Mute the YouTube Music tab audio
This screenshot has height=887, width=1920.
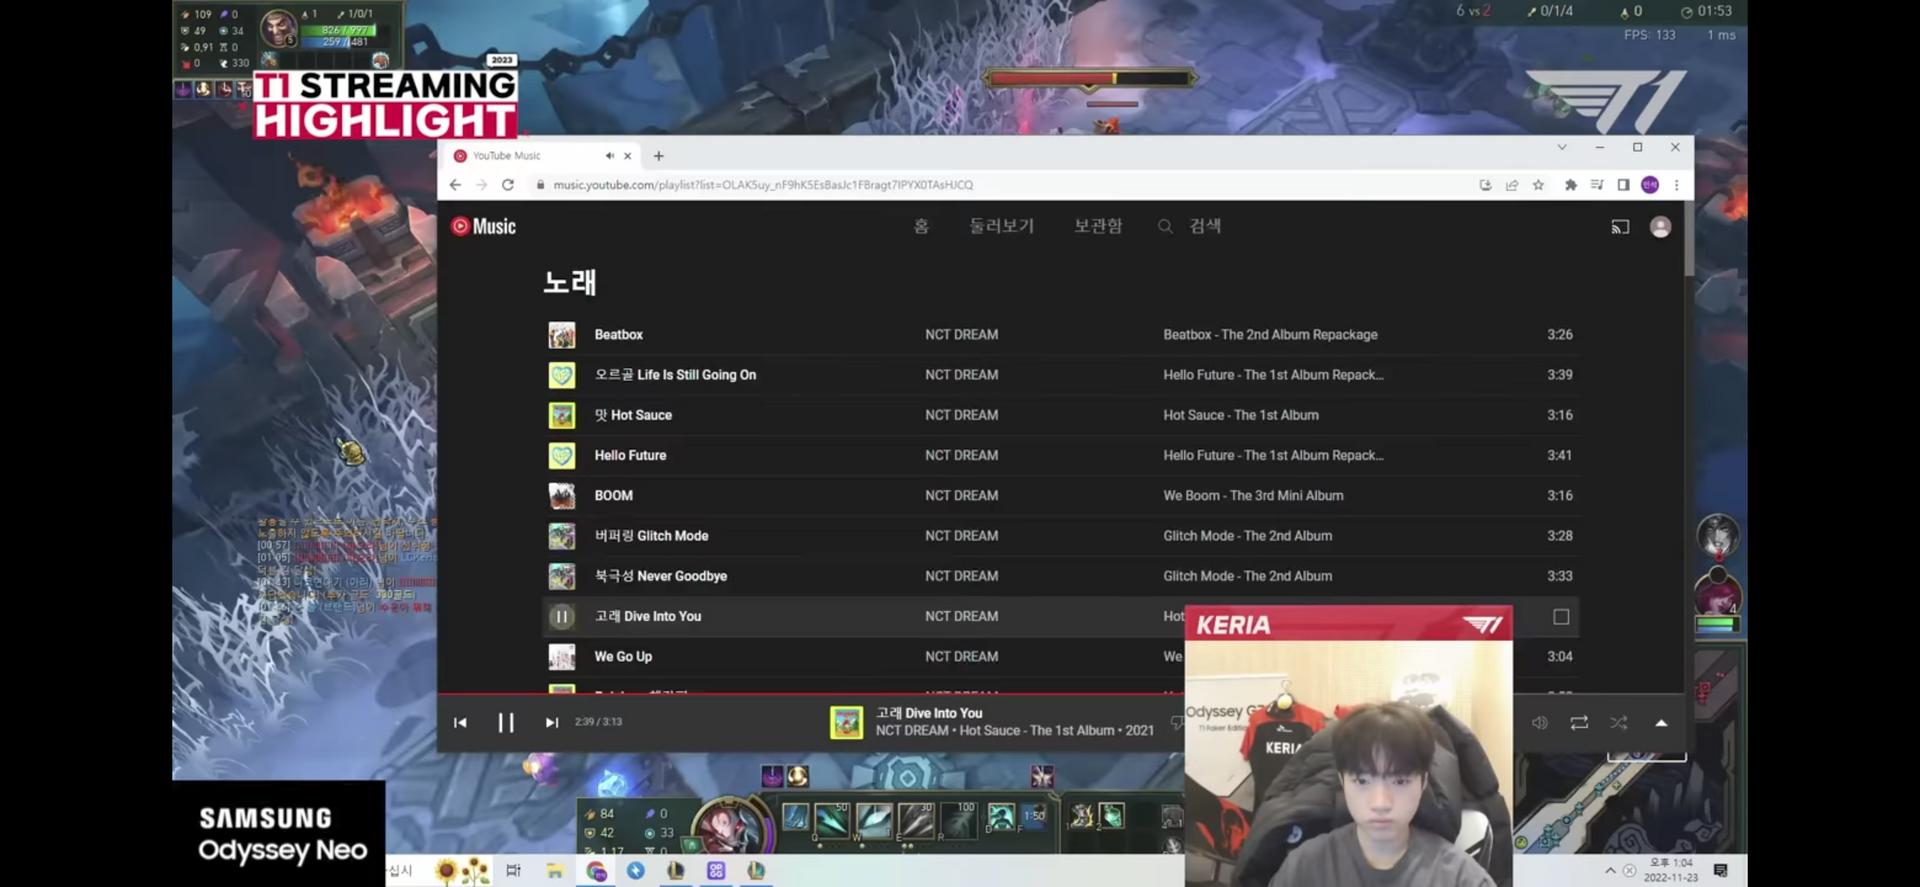[609, 156]
